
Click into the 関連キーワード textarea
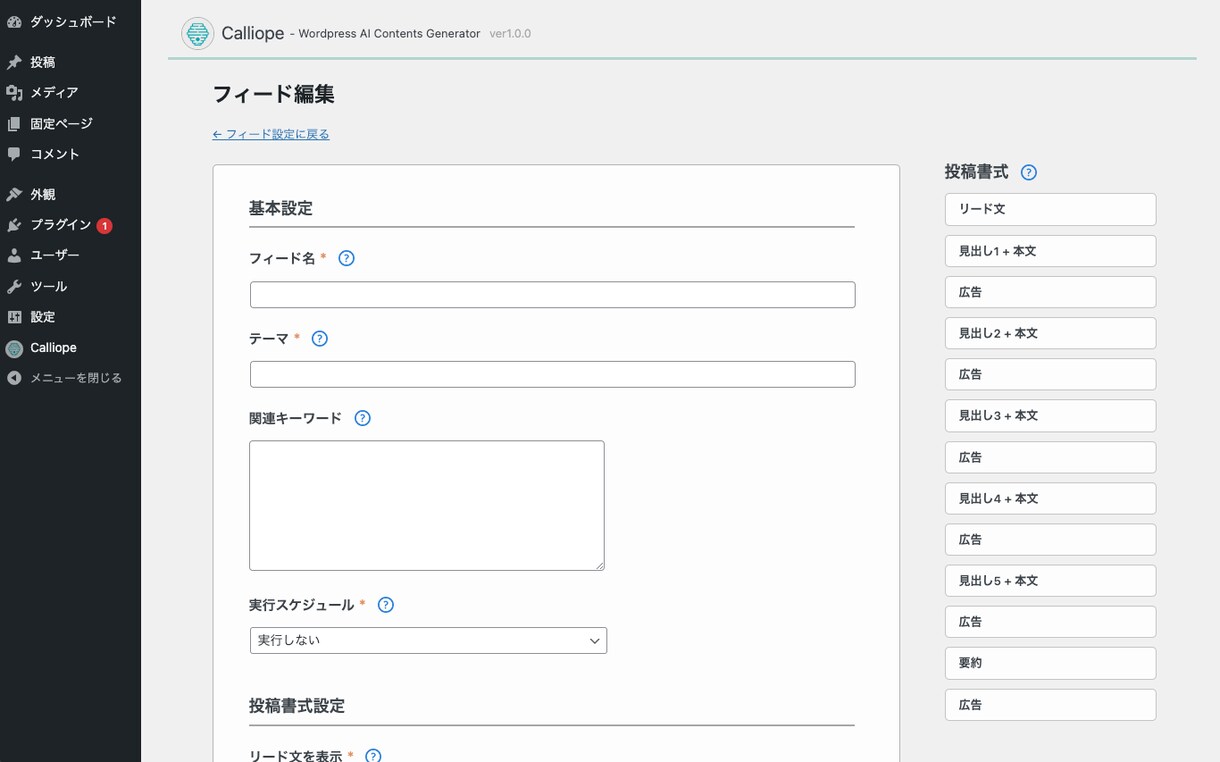pos(427,505)
